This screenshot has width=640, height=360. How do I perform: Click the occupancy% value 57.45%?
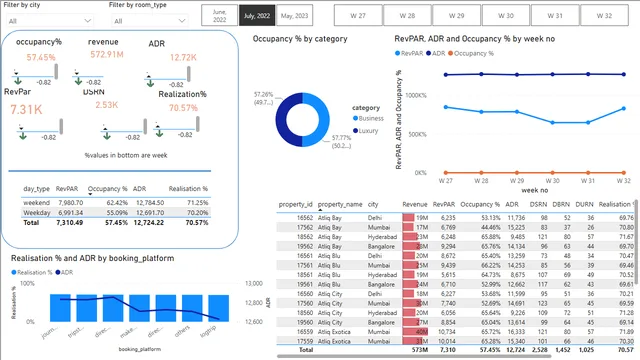41,58
